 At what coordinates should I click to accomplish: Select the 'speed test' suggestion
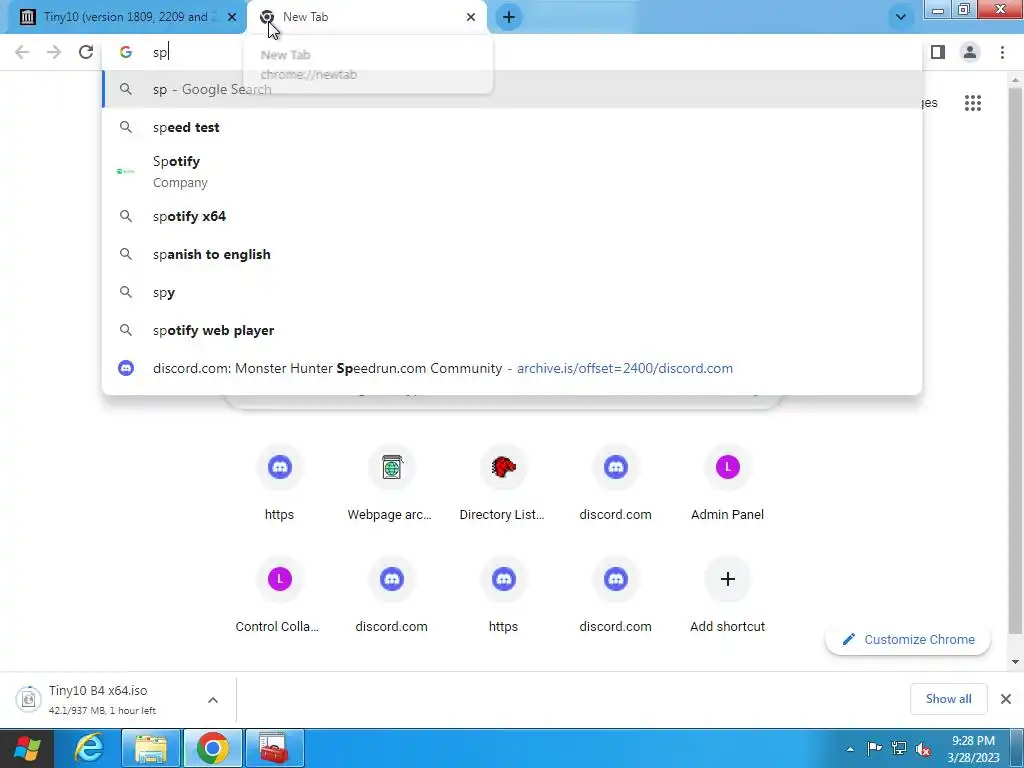coord(512,127)
